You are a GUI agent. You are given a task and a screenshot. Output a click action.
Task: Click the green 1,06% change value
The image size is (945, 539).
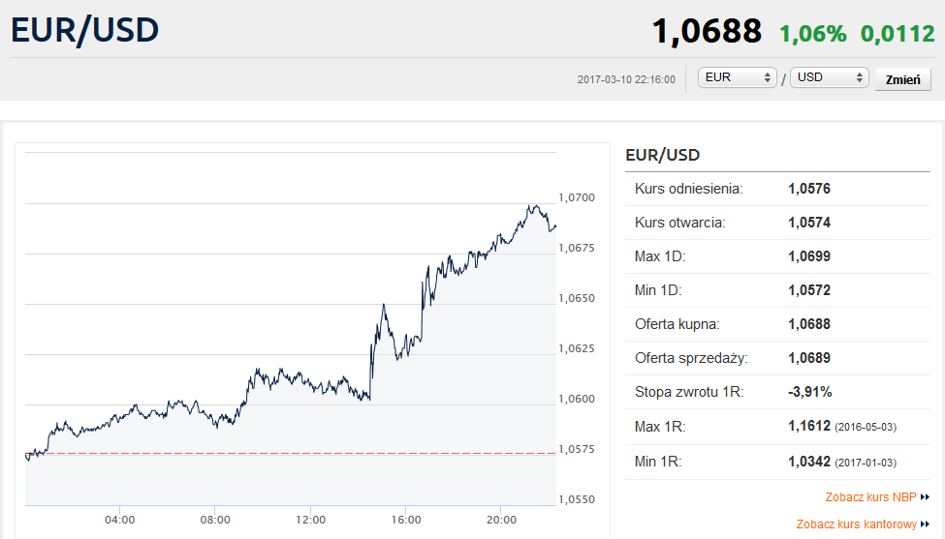click(813, 34)
